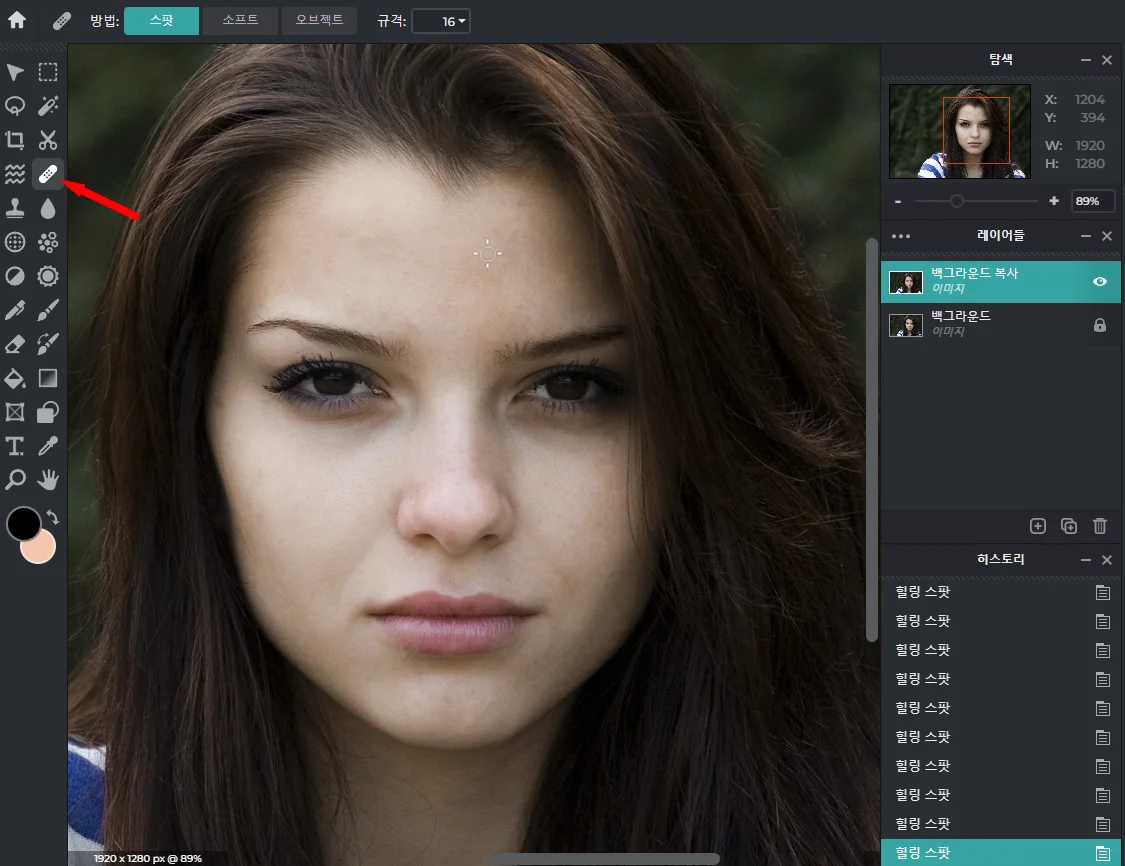The image size is (1125, 866).
Task: Select the dotted-circle glitch tool
Action: click(15, 243)
